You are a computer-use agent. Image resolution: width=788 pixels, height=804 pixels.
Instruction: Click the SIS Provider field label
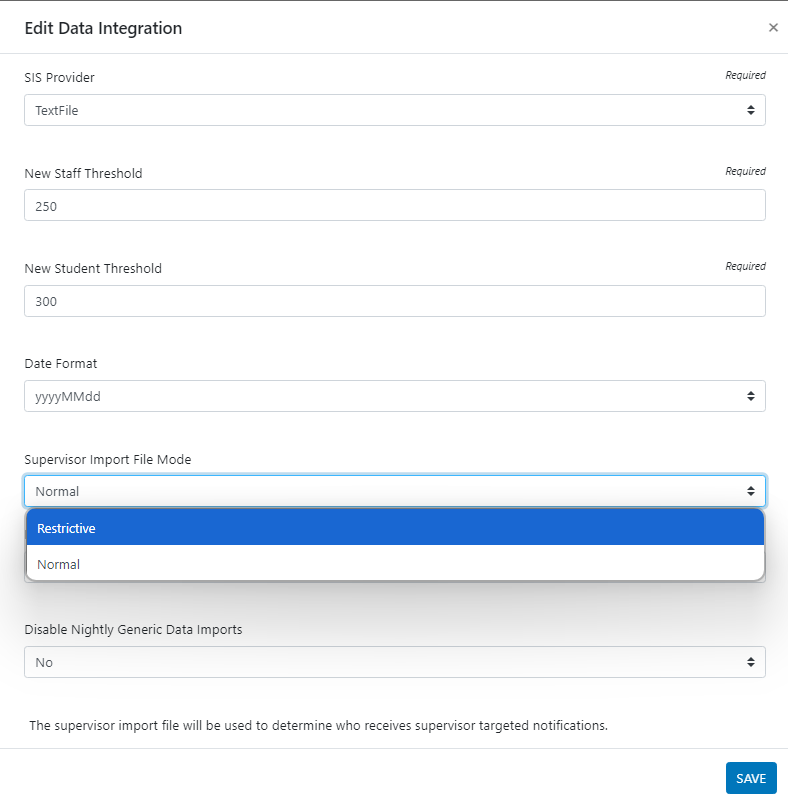coord(60,77)
